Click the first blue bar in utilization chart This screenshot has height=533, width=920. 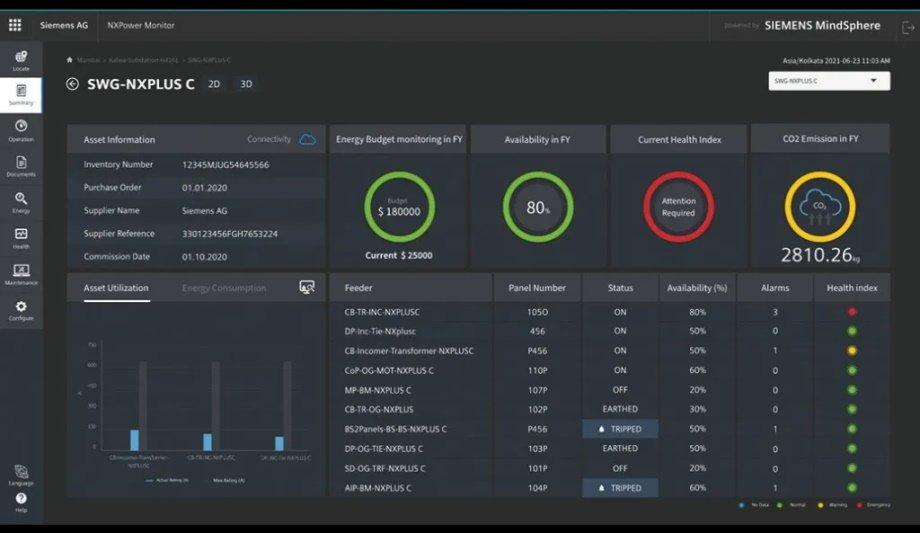(134, 440)
